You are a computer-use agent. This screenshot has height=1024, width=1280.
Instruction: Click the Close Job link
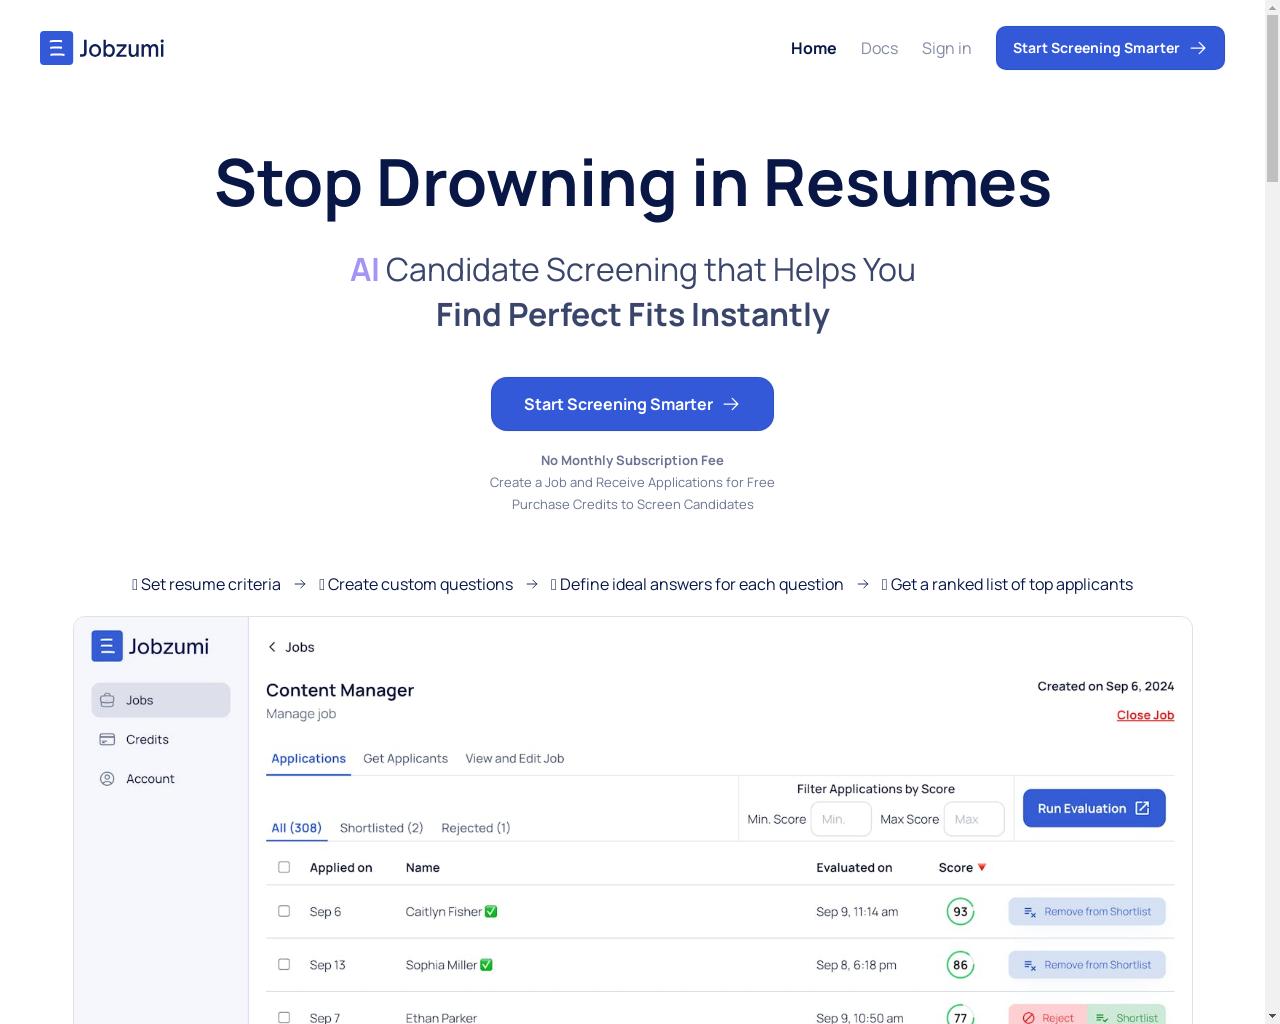point(1145,715)
